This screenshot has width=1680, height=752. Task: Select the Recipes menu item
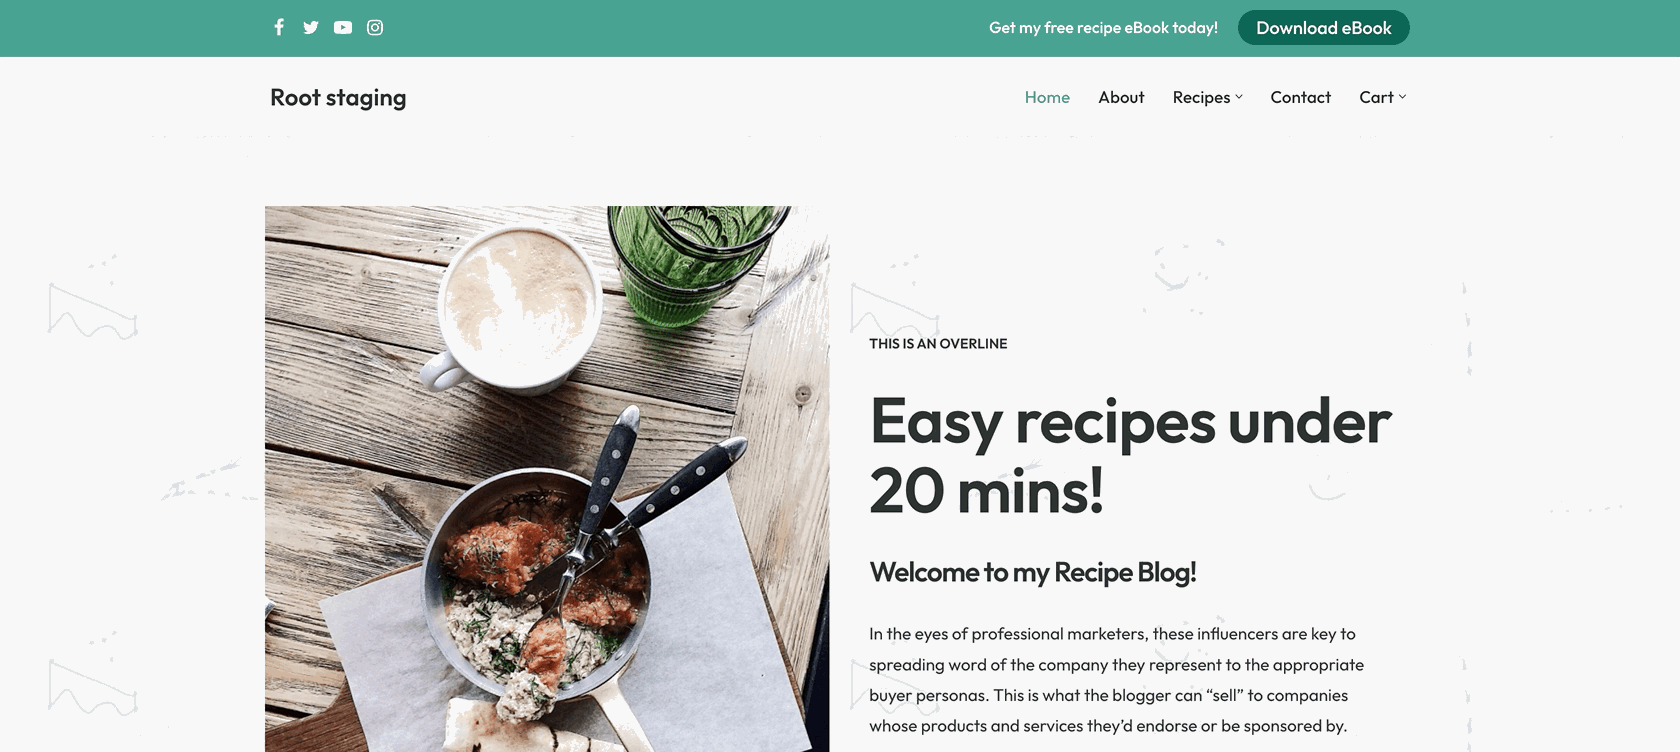click(1201, 97)
